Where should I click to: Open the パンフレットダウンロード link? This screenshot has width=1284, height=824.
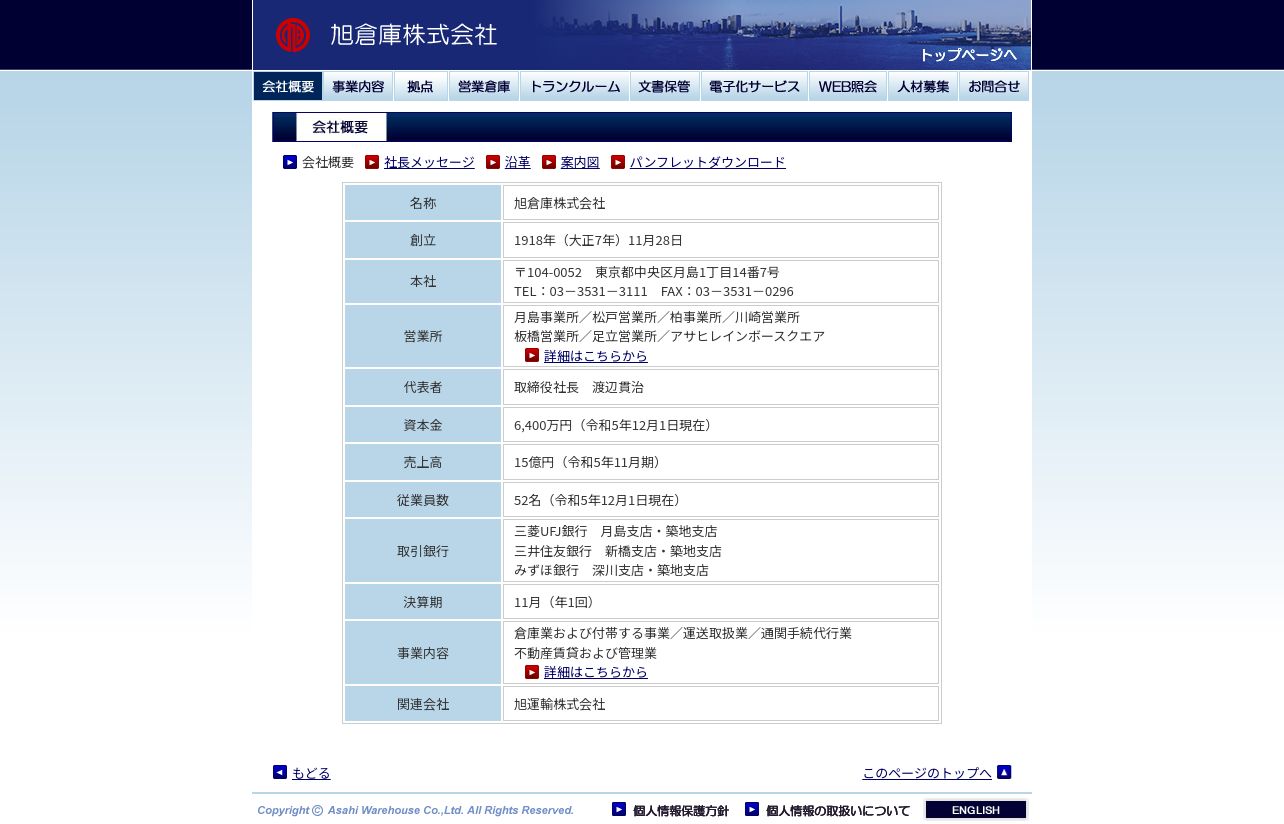[708, 162]
